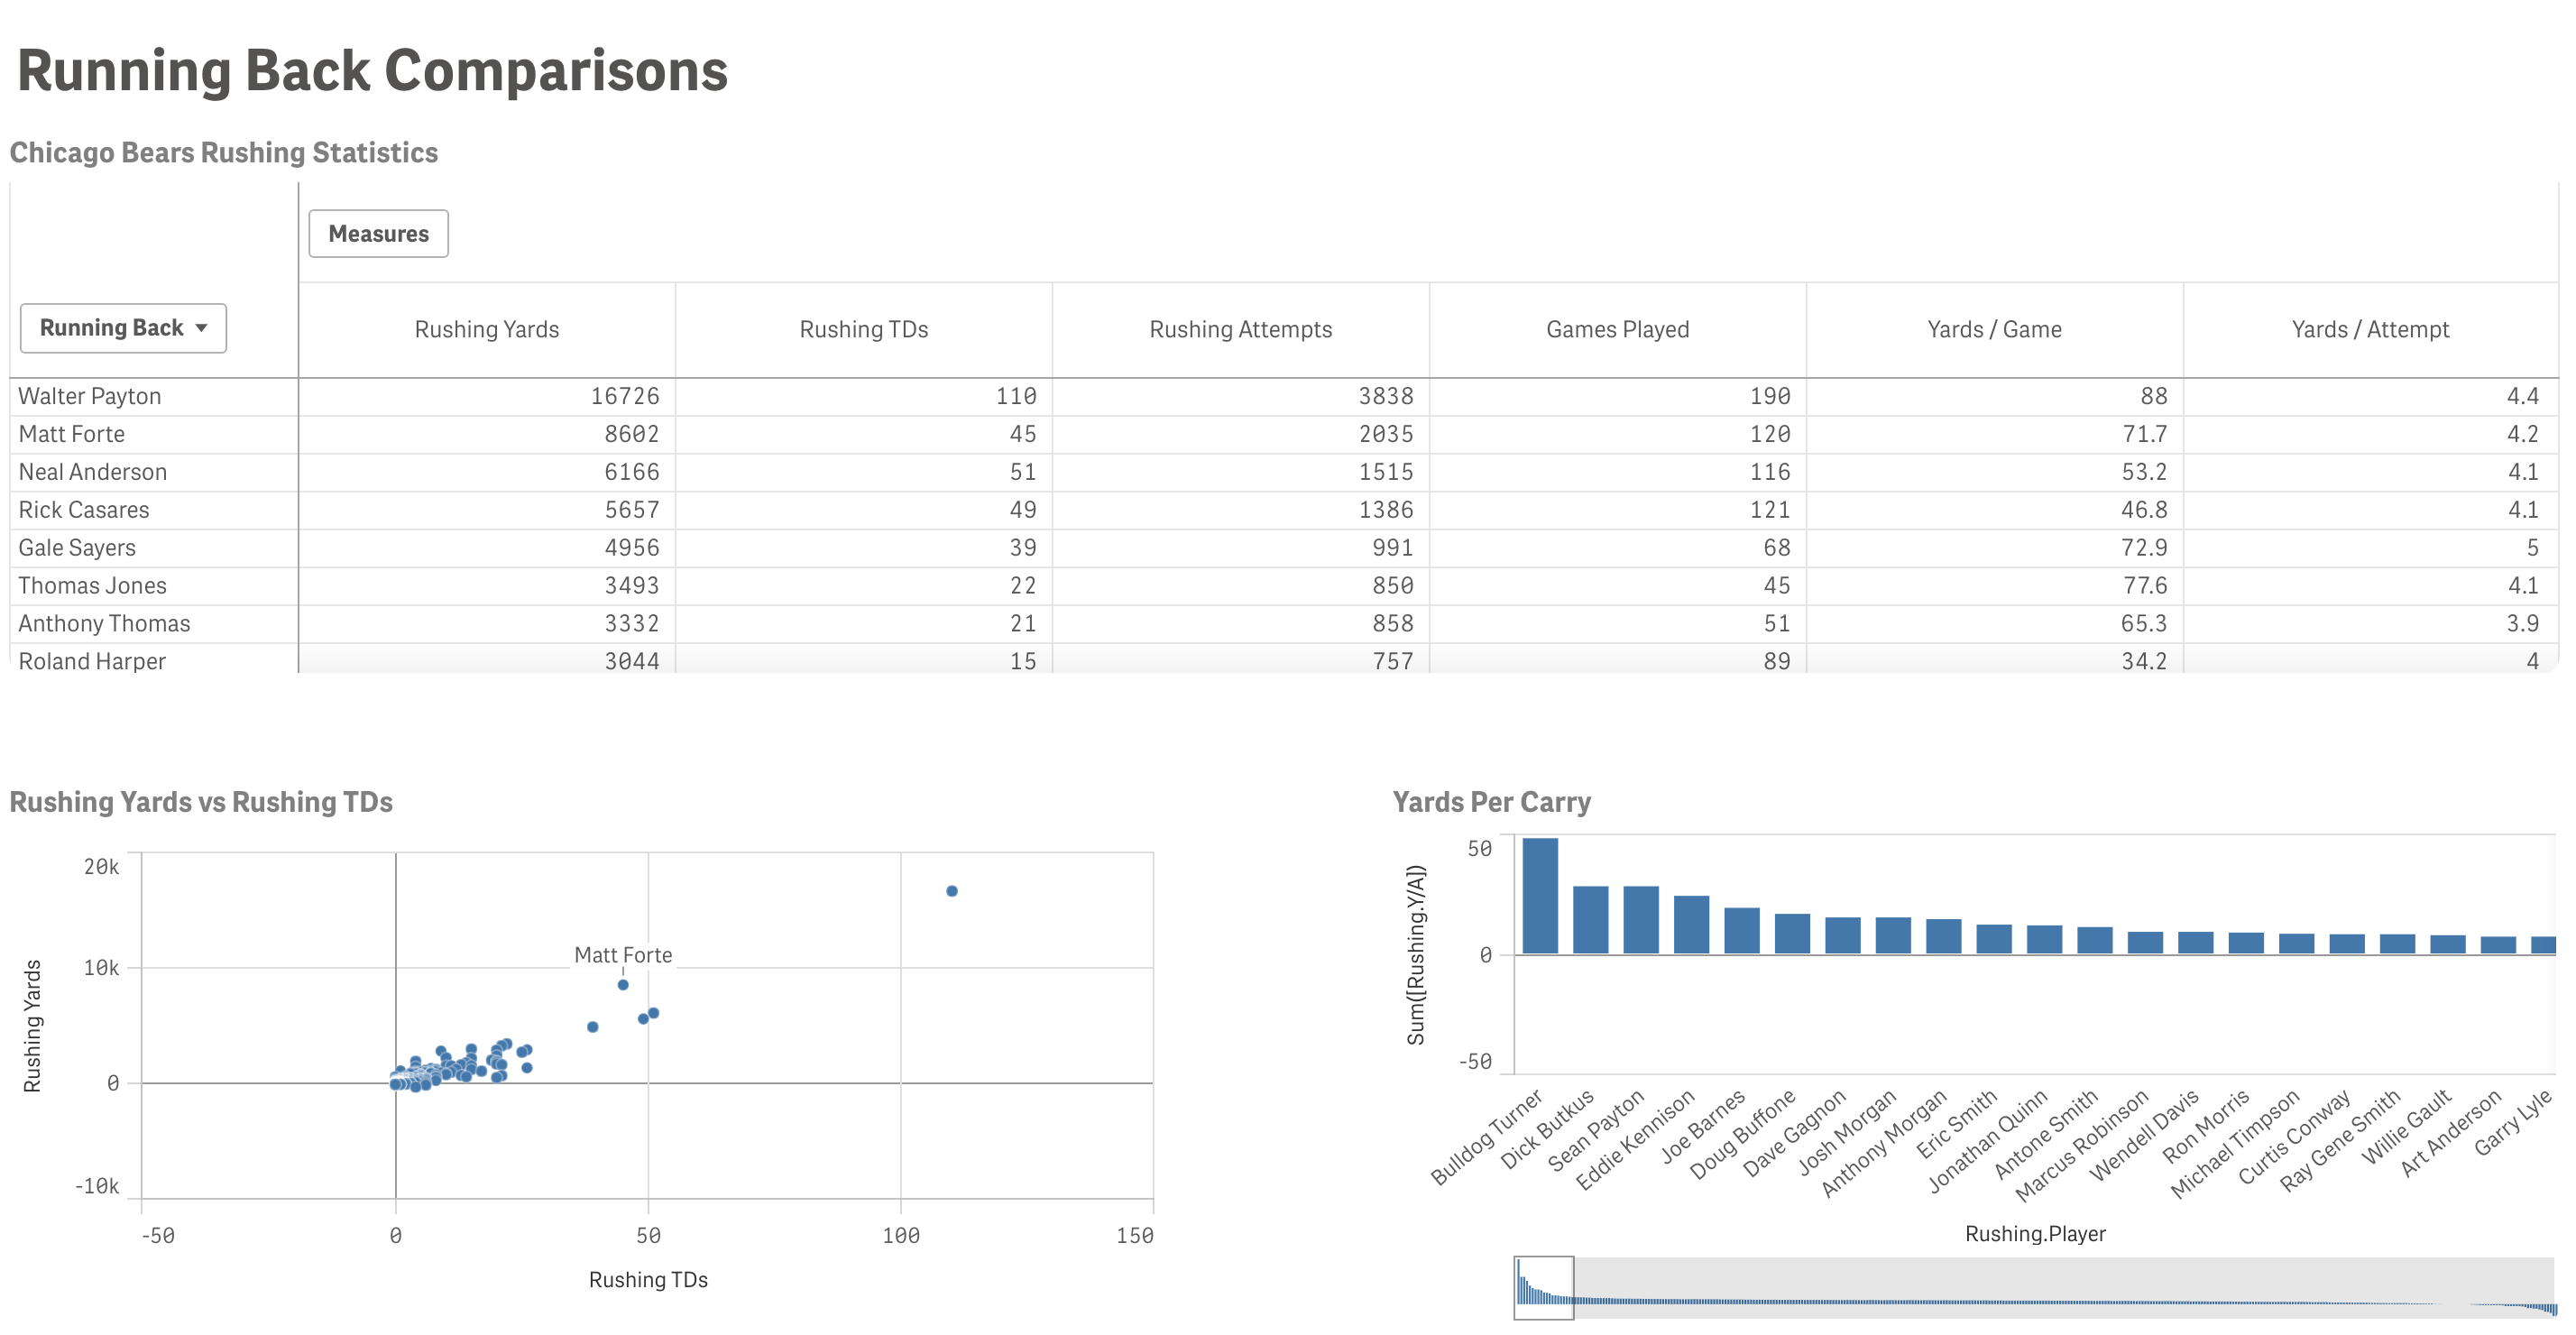Click the Matt Forte labeled scatter point
The width and height of the screenshot is (2576, 1335).
tap(623, 985)
